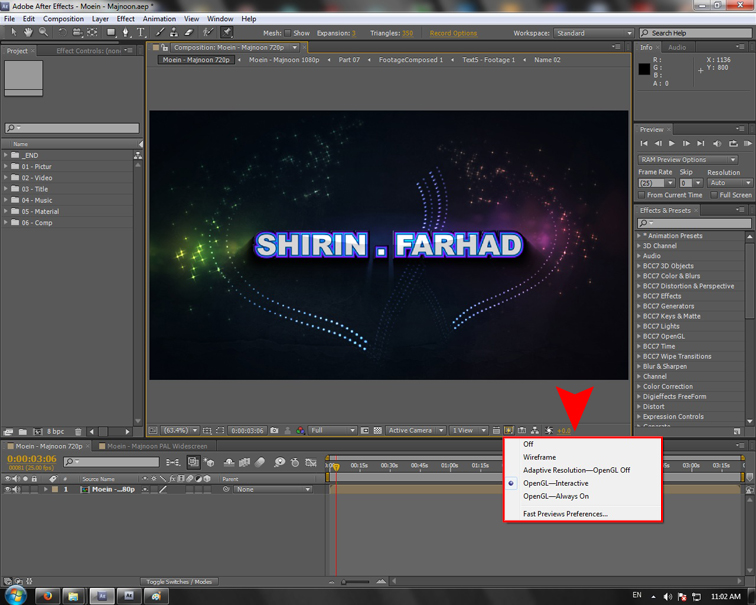Toggle transparency grid checkerboard icon
The width and height of the screenshot is (756, 605).
[378, 430]
